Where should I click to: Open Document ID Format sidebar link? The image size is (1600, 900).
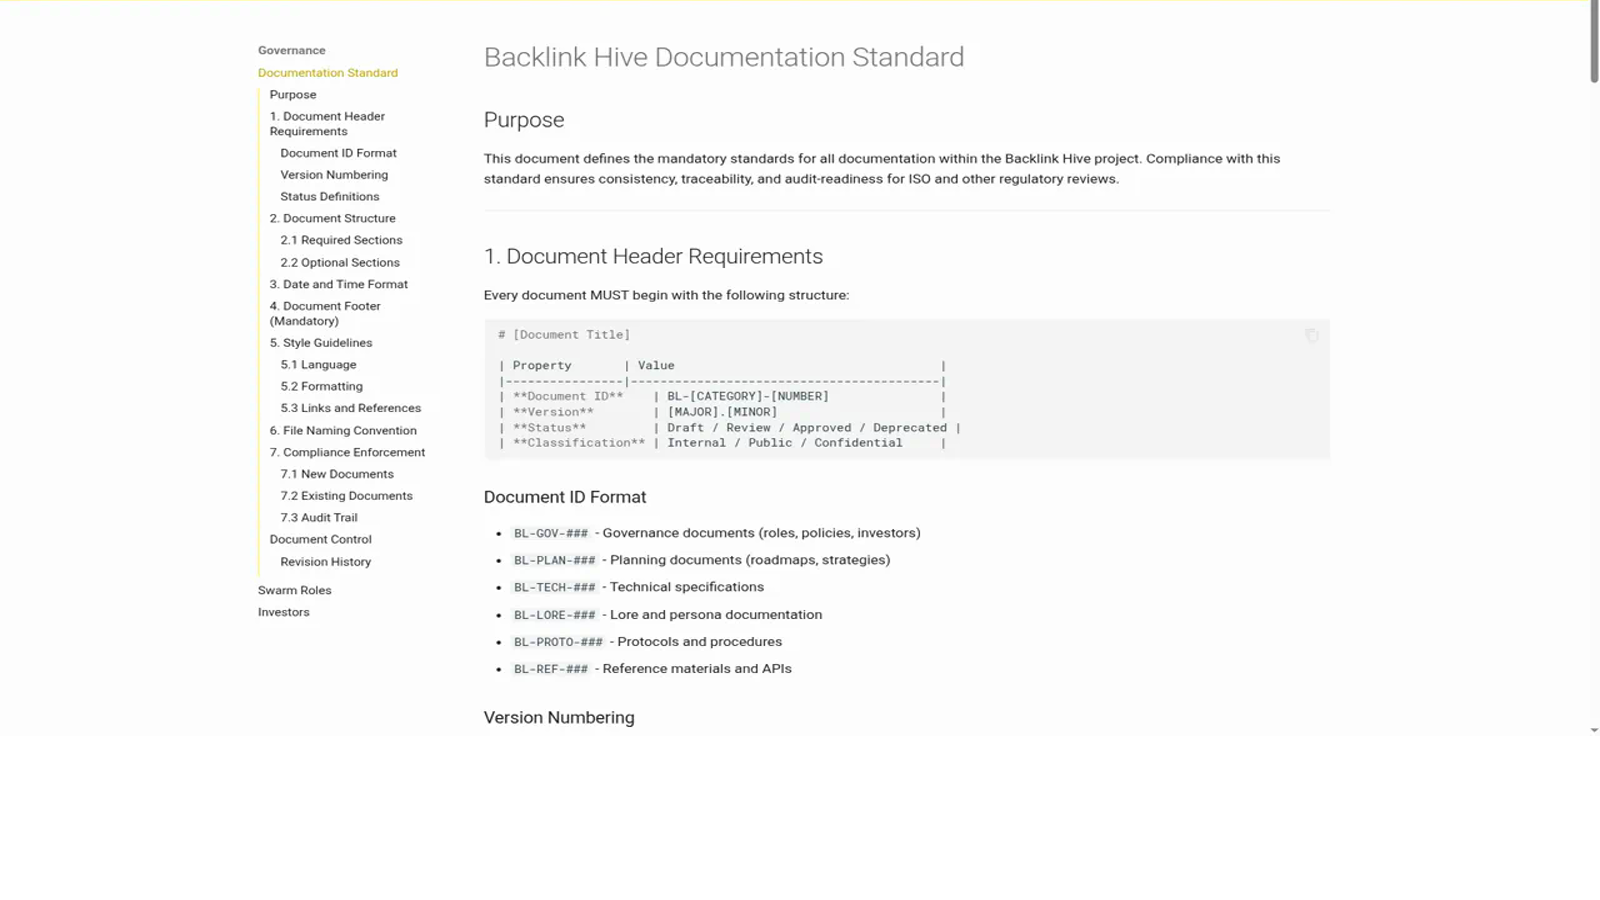[338, 153]
